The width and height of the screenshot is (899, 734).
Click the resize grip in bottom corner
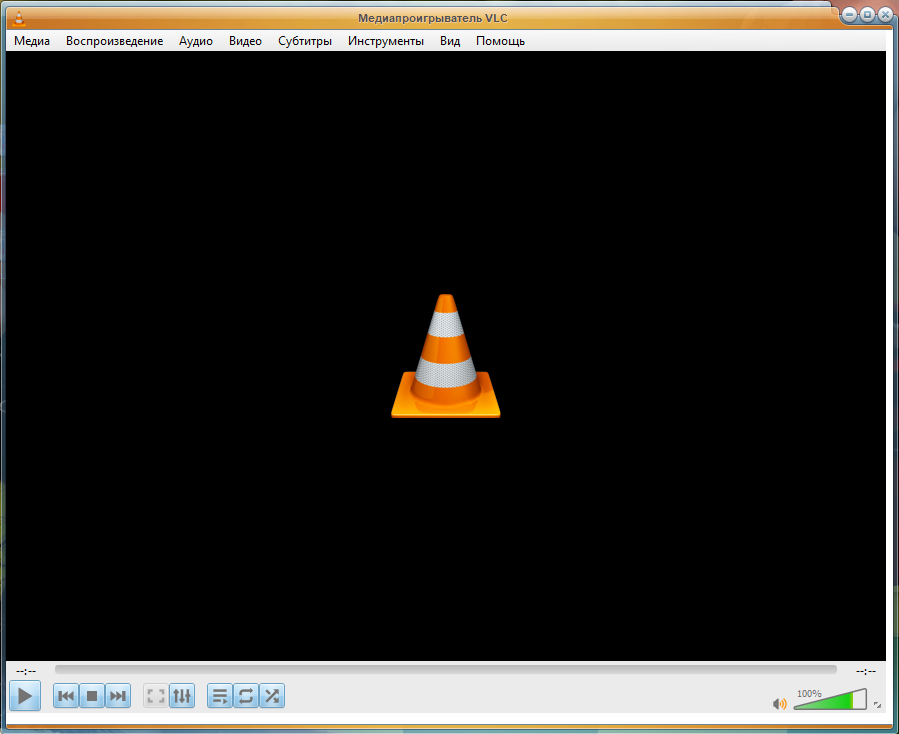tap(878, 705)
